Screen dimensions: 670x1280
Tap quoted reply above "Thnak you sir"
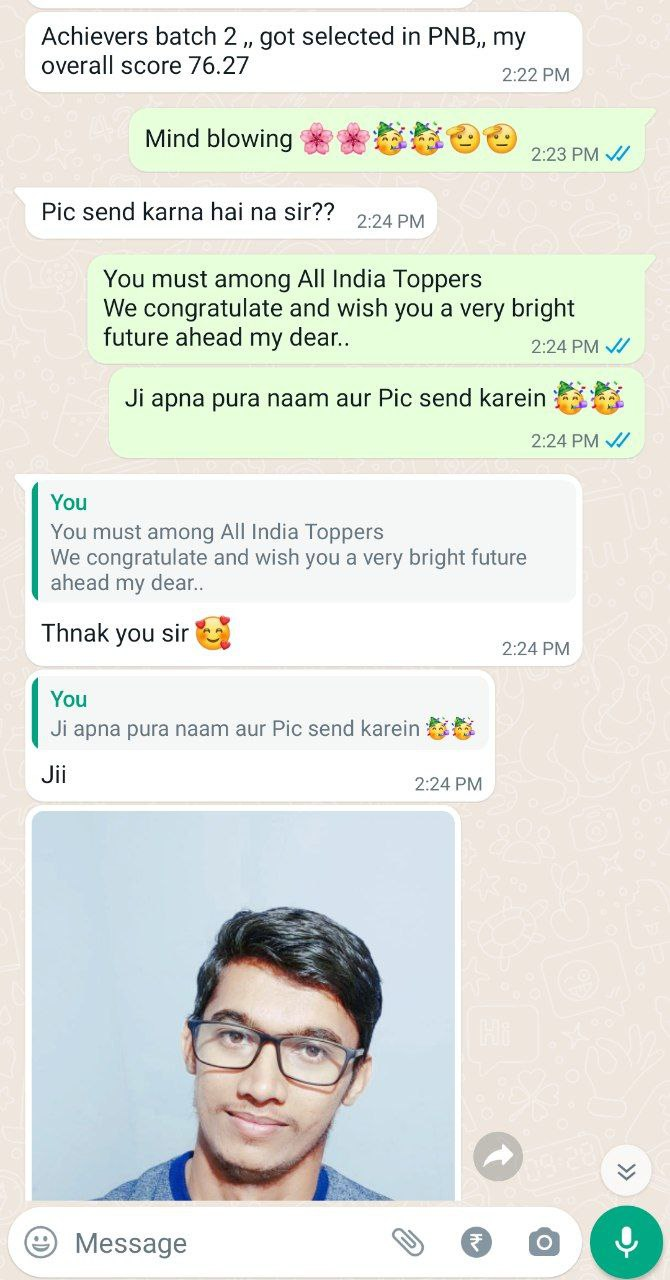point(304,540)
